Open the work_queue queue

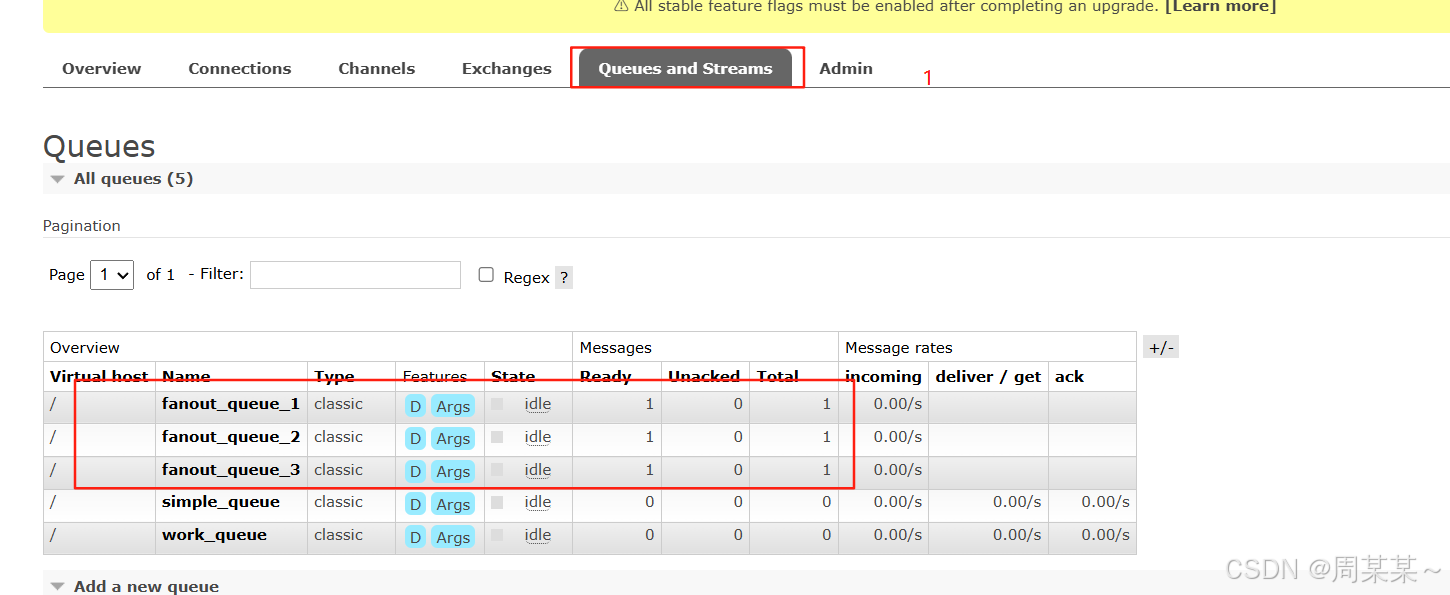214,535
